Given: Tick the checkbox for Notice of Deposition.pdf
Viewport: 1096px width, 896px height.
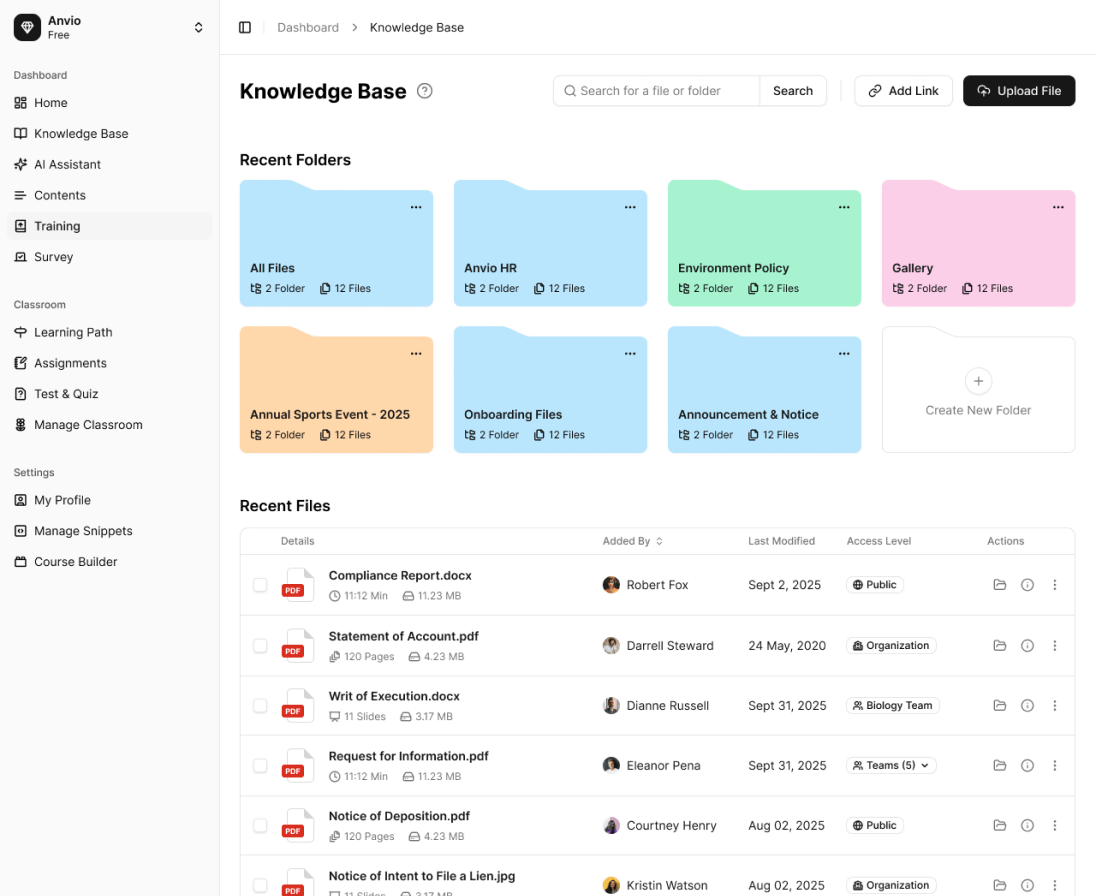Looking at the screenshot, I should 260,826.
